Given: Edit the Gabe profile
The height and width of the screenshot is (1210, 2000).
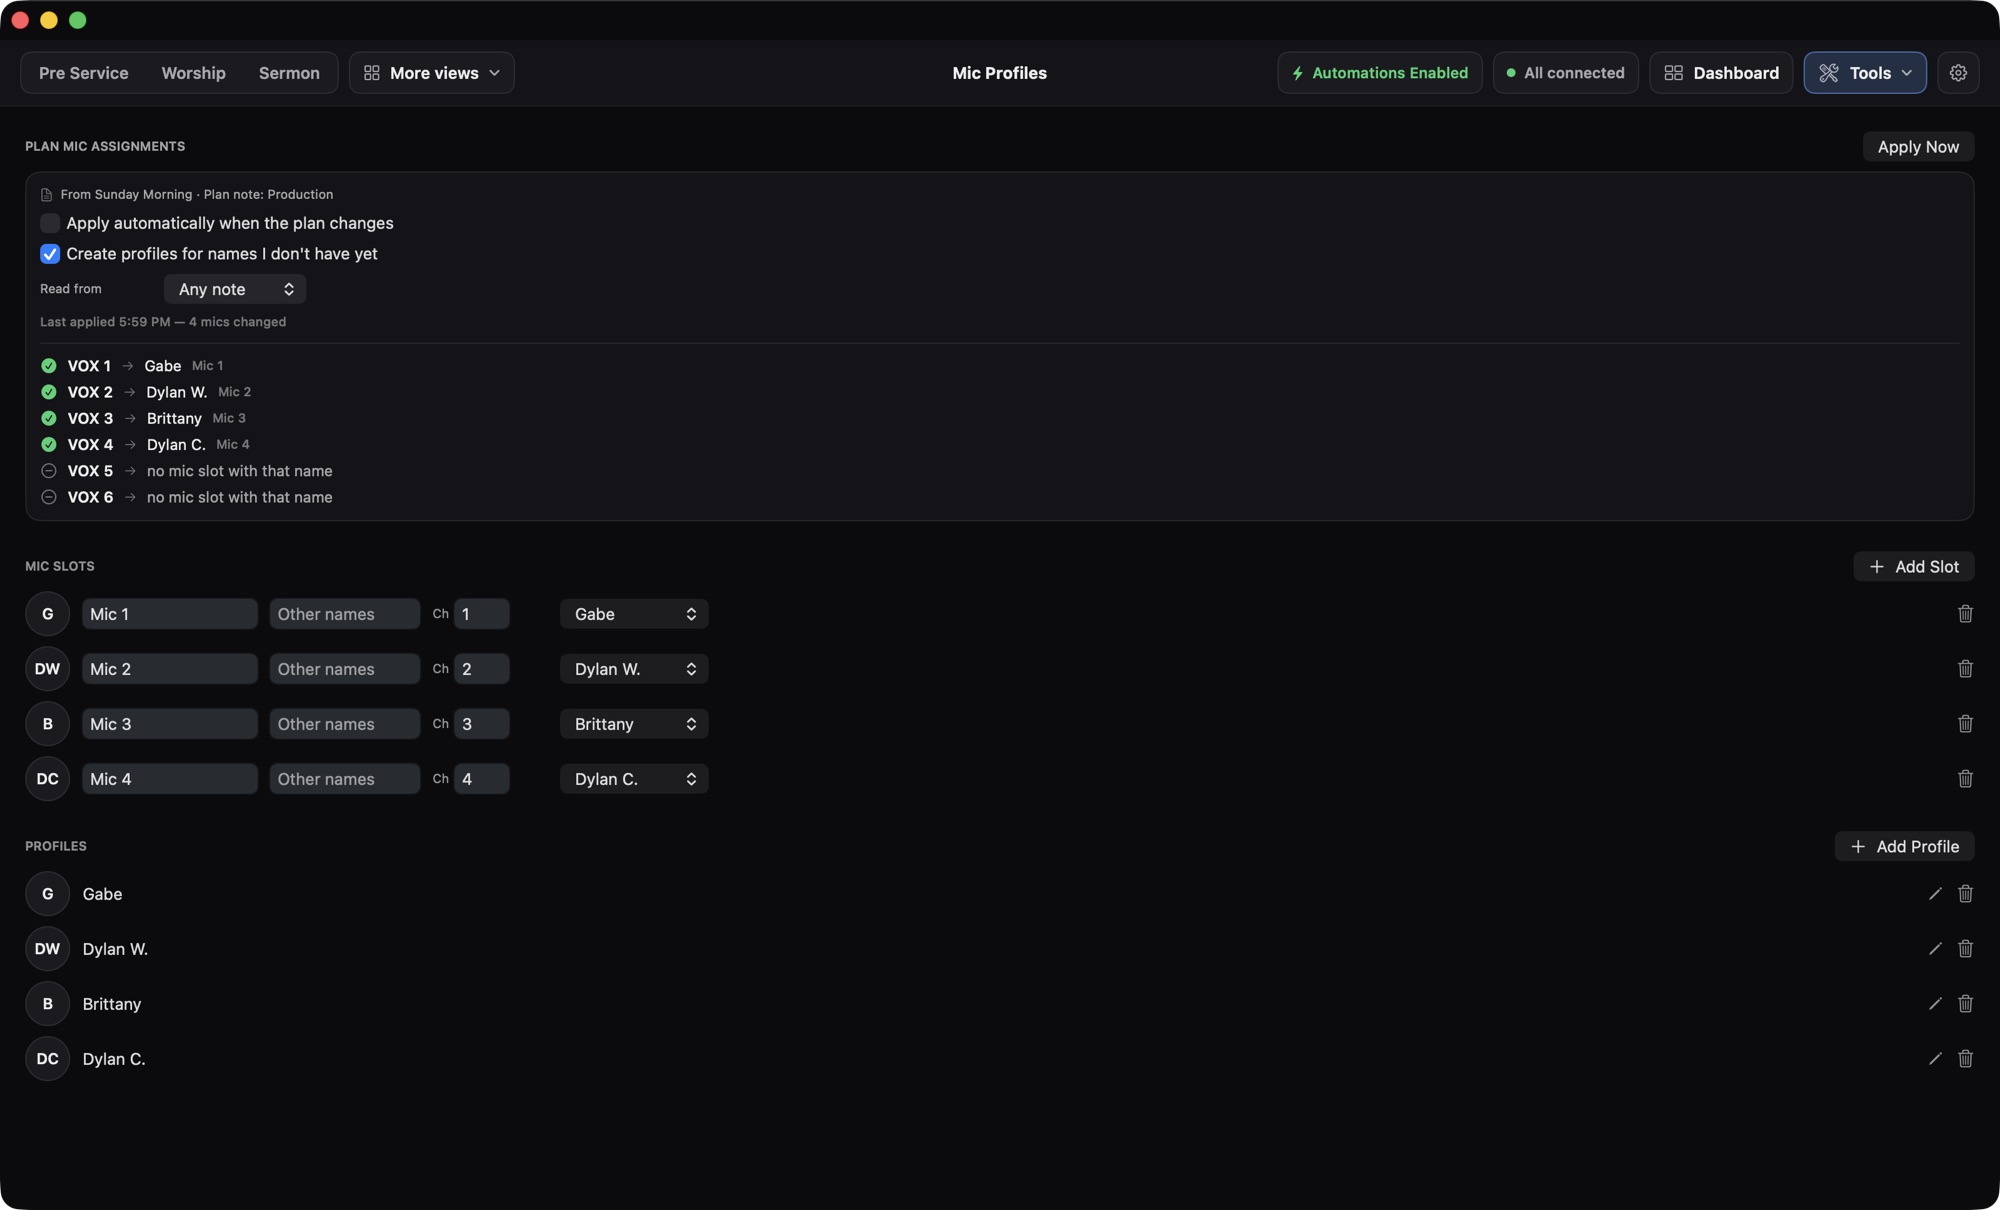Looking at the screenshot, I should [x=1935, y=894].
